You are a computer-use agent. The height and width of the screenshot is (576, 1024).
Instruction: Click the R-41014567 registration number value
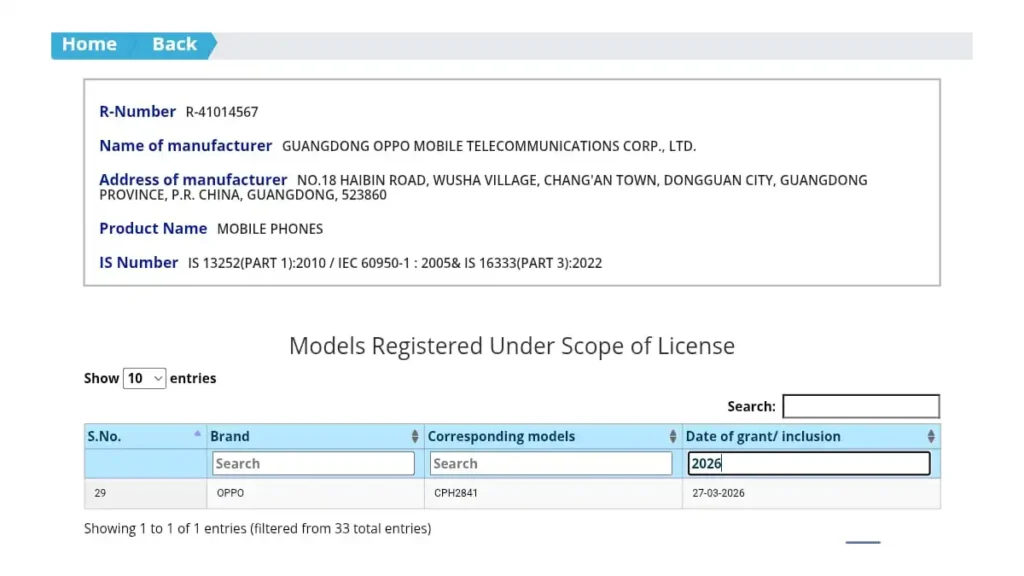(222, 112)
